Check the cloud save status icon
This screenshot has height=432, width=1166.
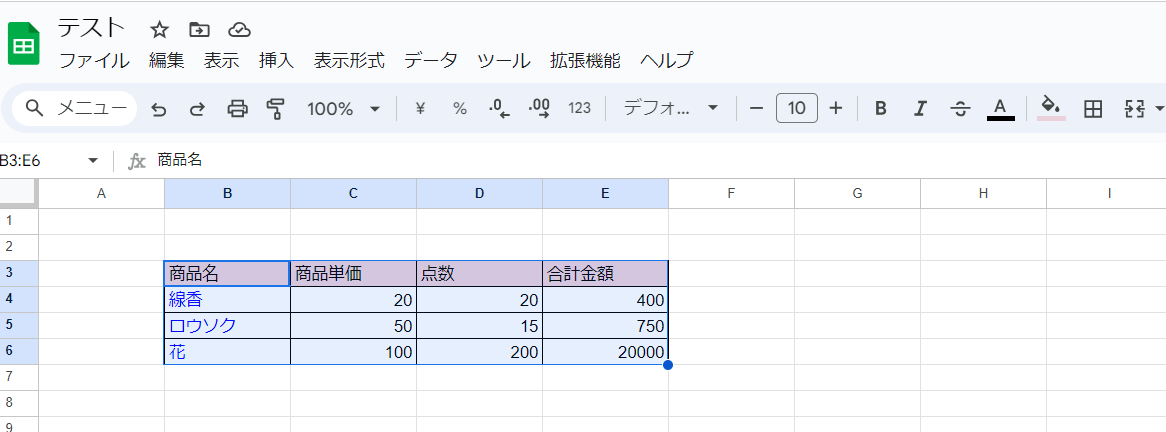coord(239,29)
